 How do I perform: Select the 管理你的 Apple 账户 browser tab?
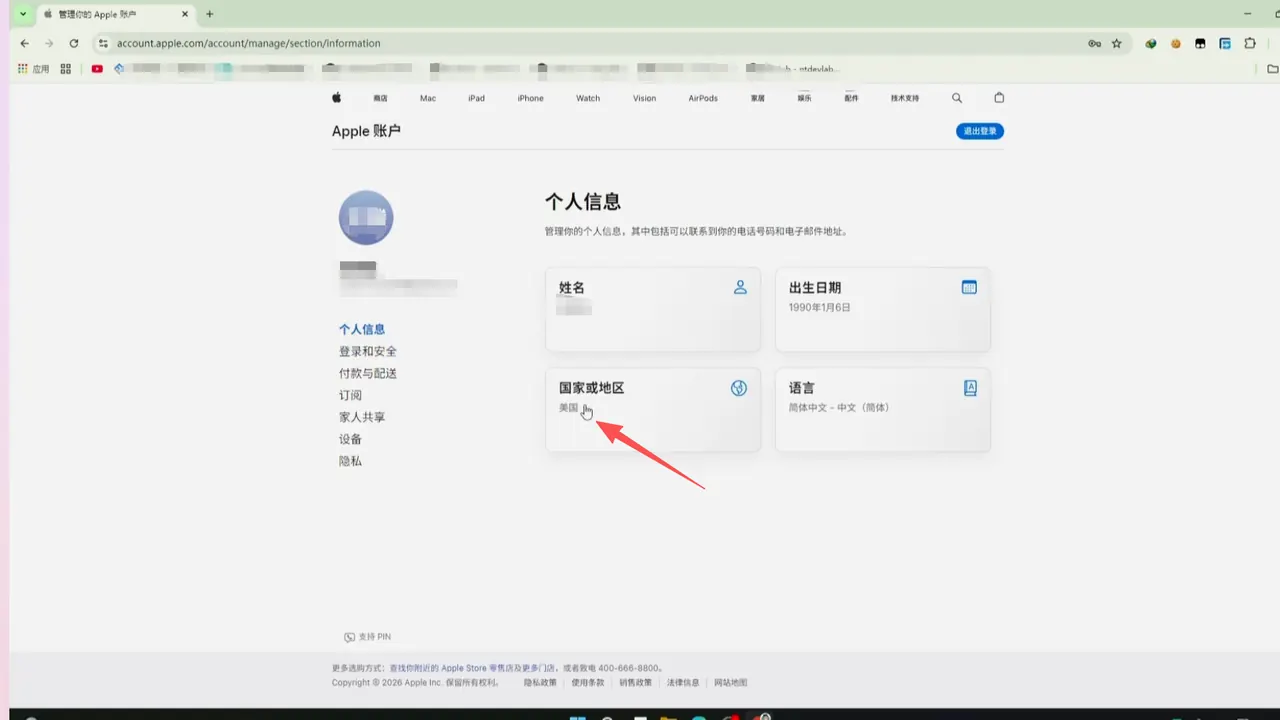[x=115, y=14]
